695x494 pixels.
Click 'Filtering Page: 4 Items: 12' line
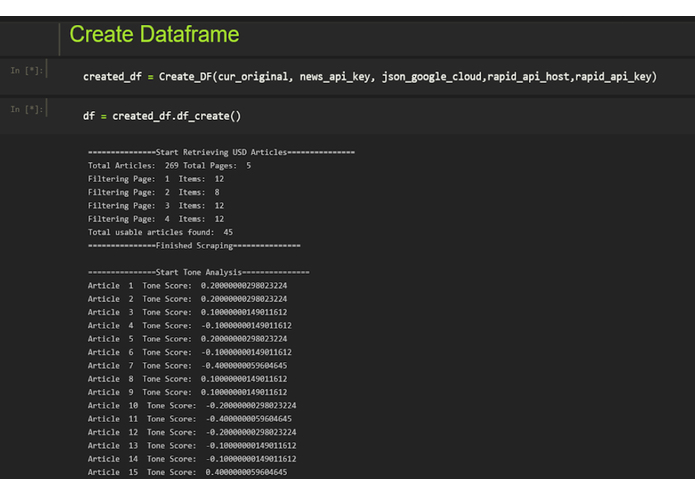[x=156, y=219]
